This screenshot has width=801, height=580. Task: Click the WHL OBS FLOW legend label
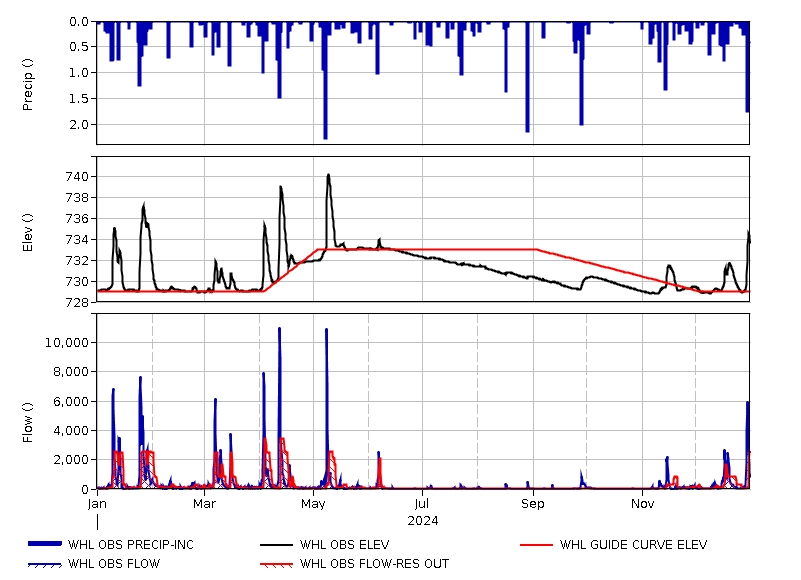pos(114,564)
